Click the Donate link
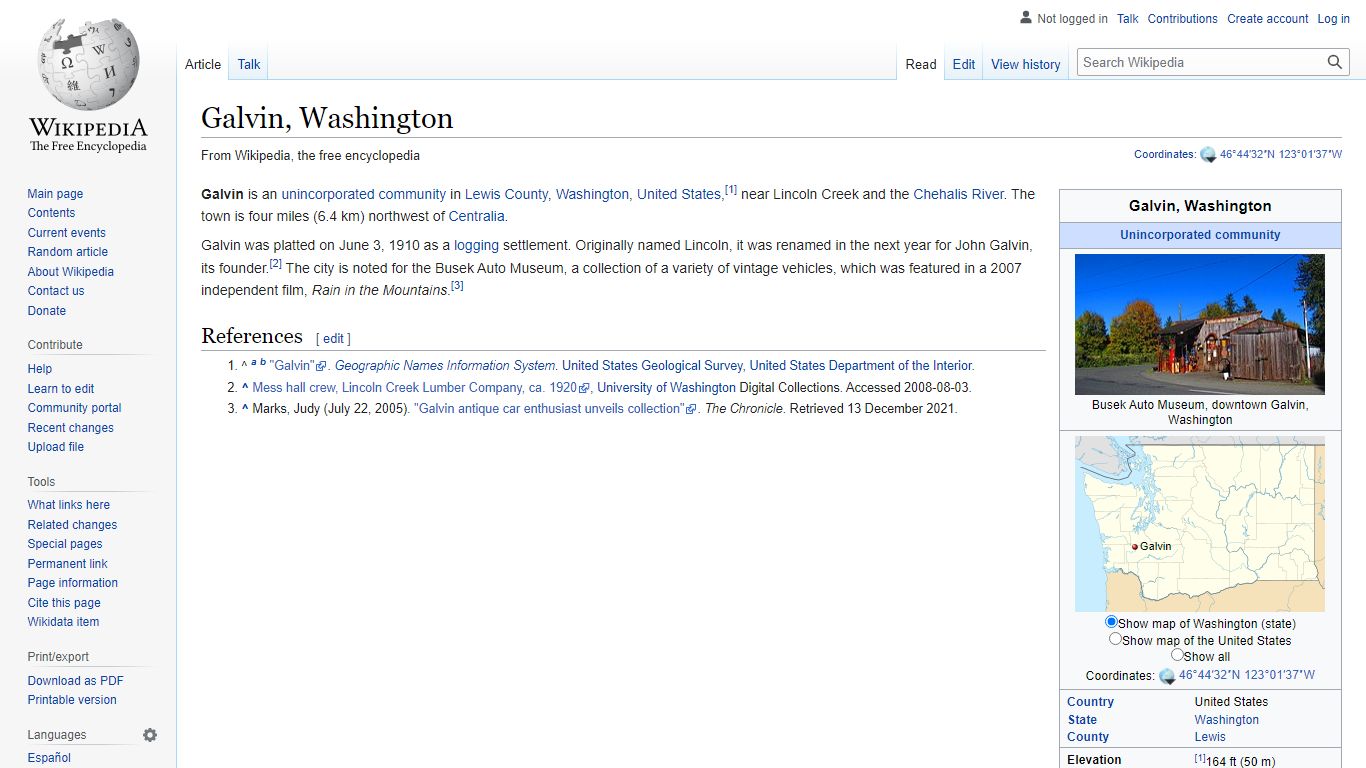The height and width of the screenshot is (768, 1366). 47,311
